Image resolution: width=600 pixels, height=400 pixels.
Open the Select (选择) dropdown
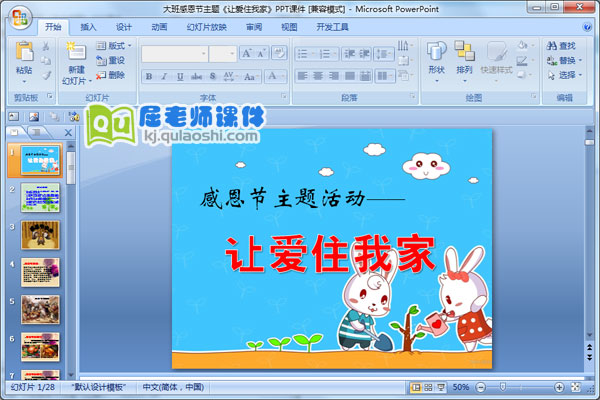[561, 75]
